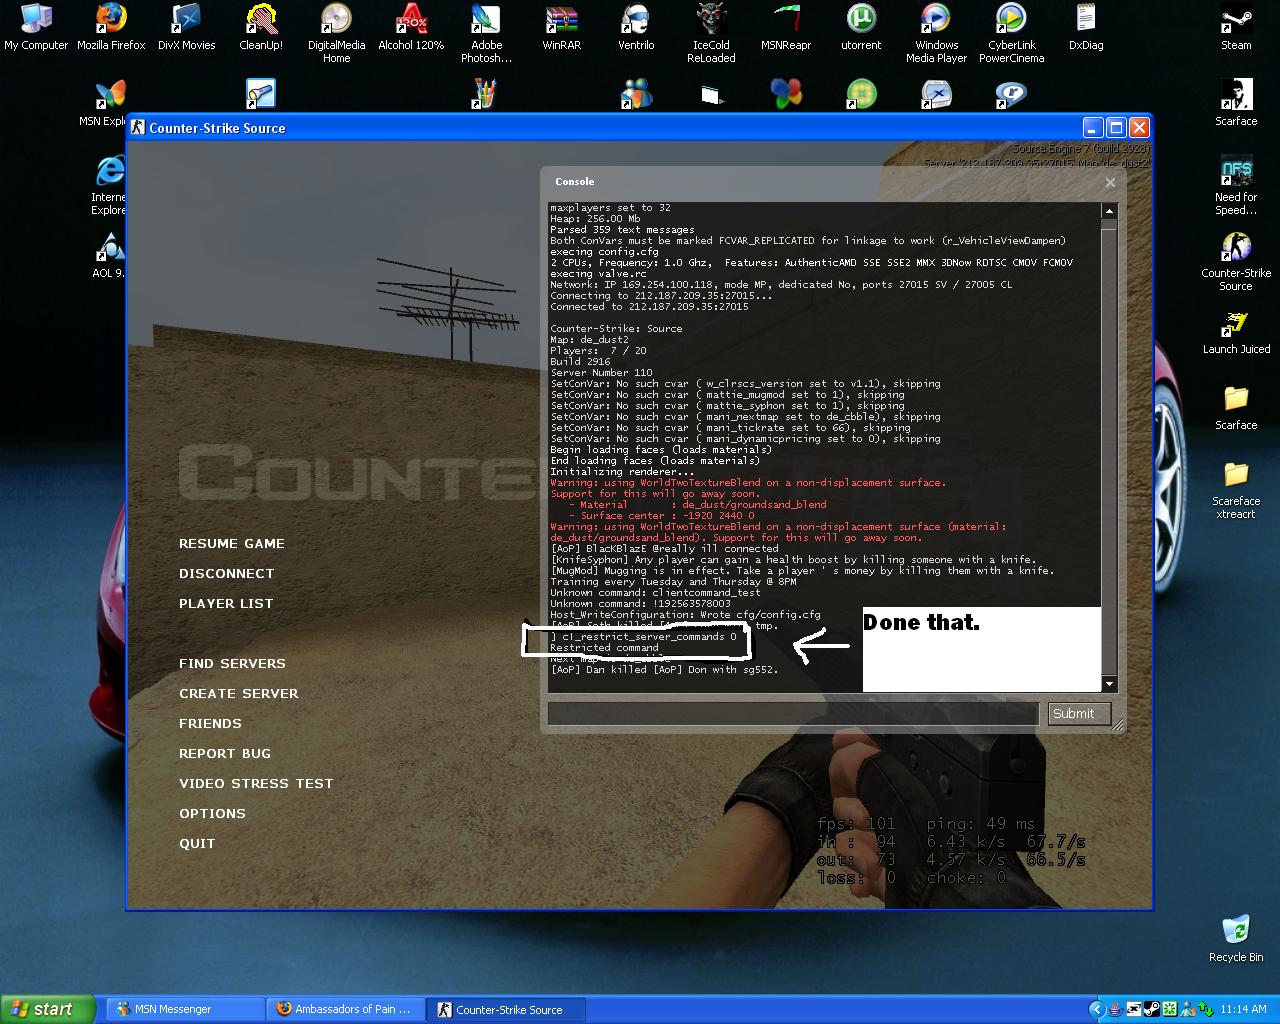
Task: Click the Submit button in console
Action: click(x=1073, y=713)
